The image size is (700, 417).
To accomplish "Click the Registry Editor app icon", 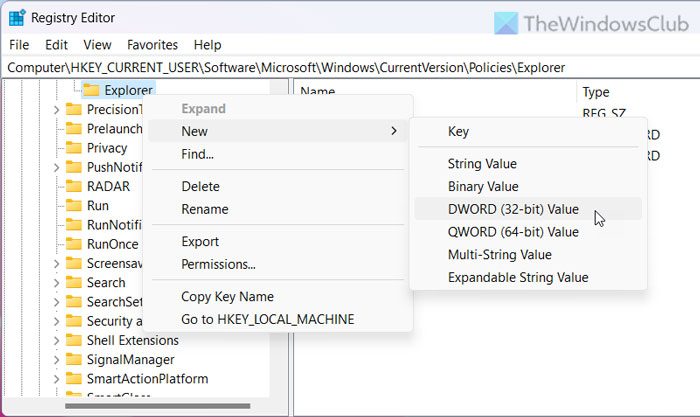I will tap(17, 18).
